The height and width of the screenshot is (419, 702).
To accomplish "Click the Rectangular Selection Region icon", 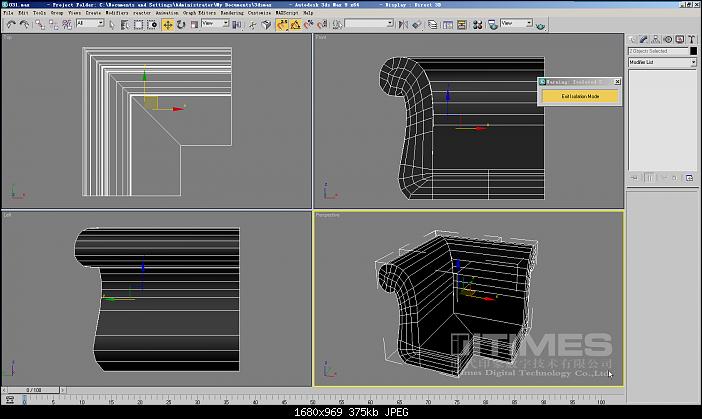I will tap(138, 25).
